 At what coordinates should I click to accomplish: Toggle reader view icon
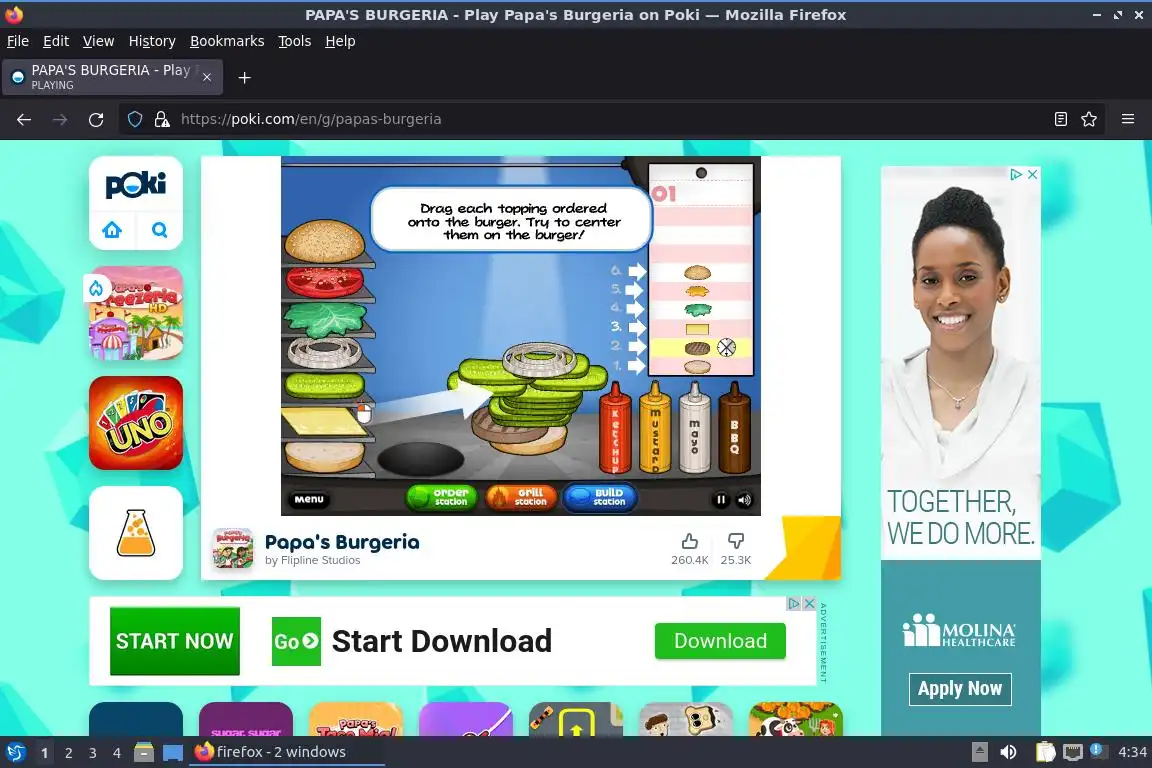coord(1060,119)
